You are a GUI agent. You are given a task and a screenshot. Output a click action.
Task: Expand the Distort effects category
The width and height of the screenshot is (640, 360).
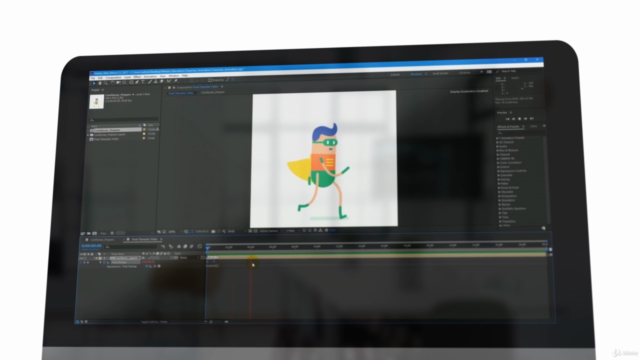click(498, 167)
